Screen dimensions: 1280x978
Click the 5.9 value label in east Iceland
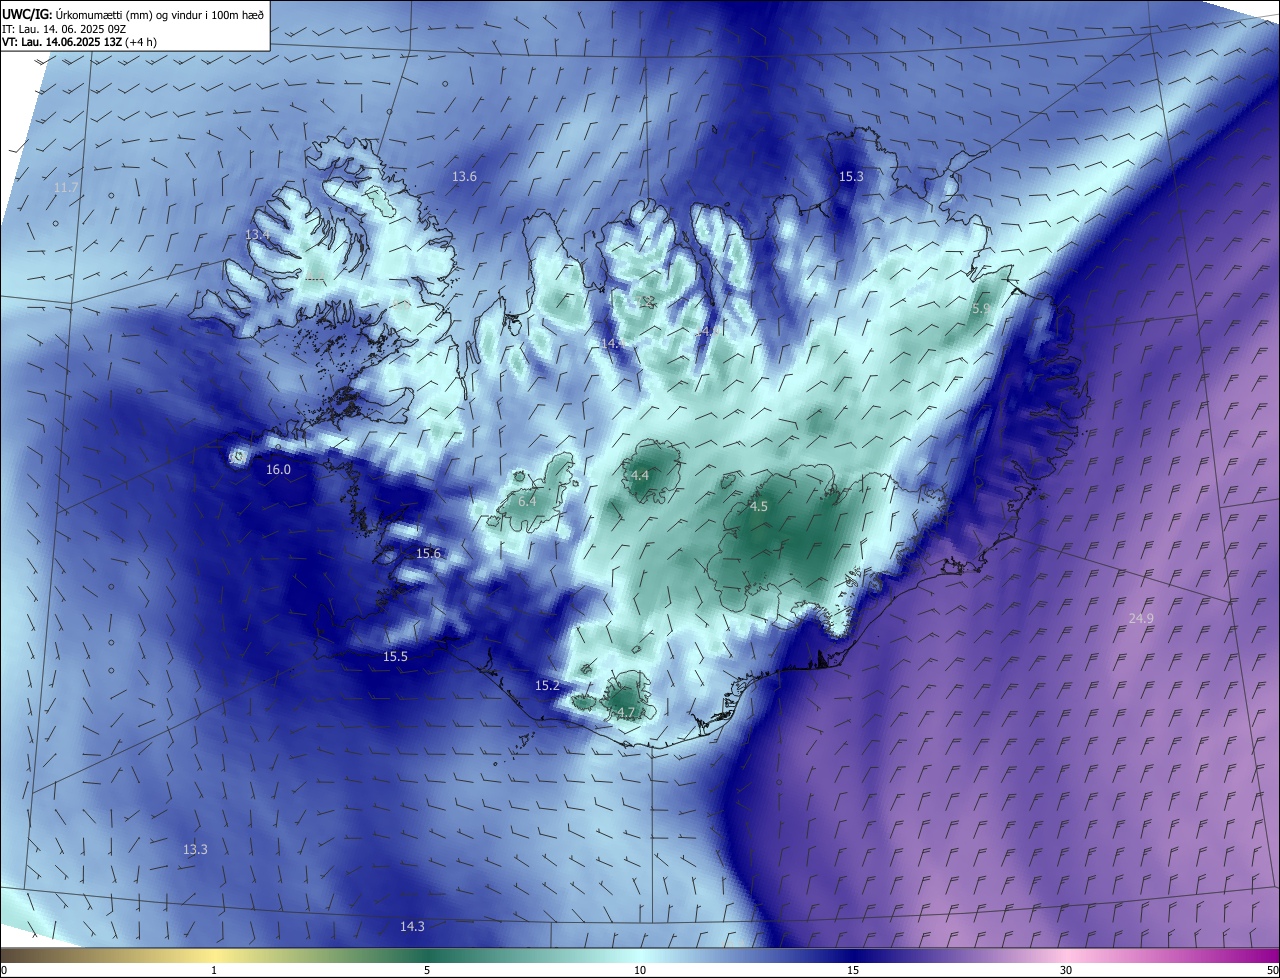click(x=981, y=310)
